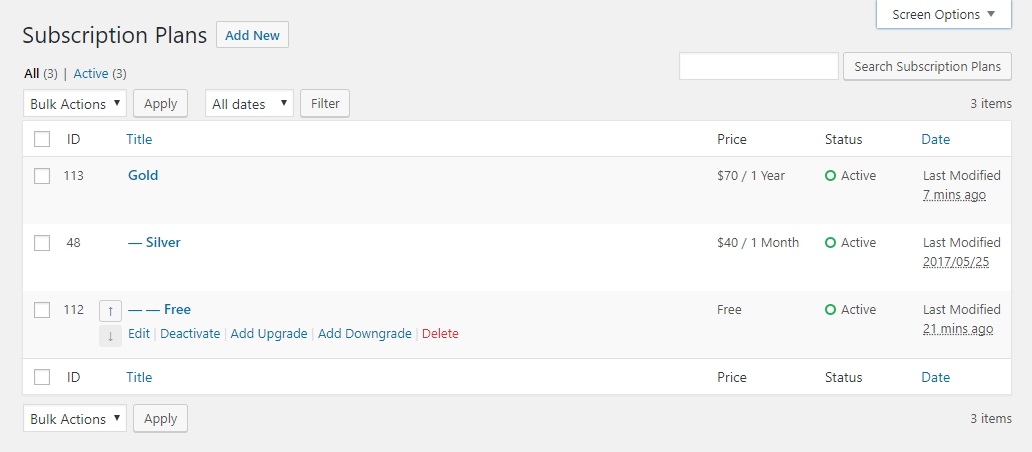Open the bottom Bulk Actions dropdown

click(75, 419)
